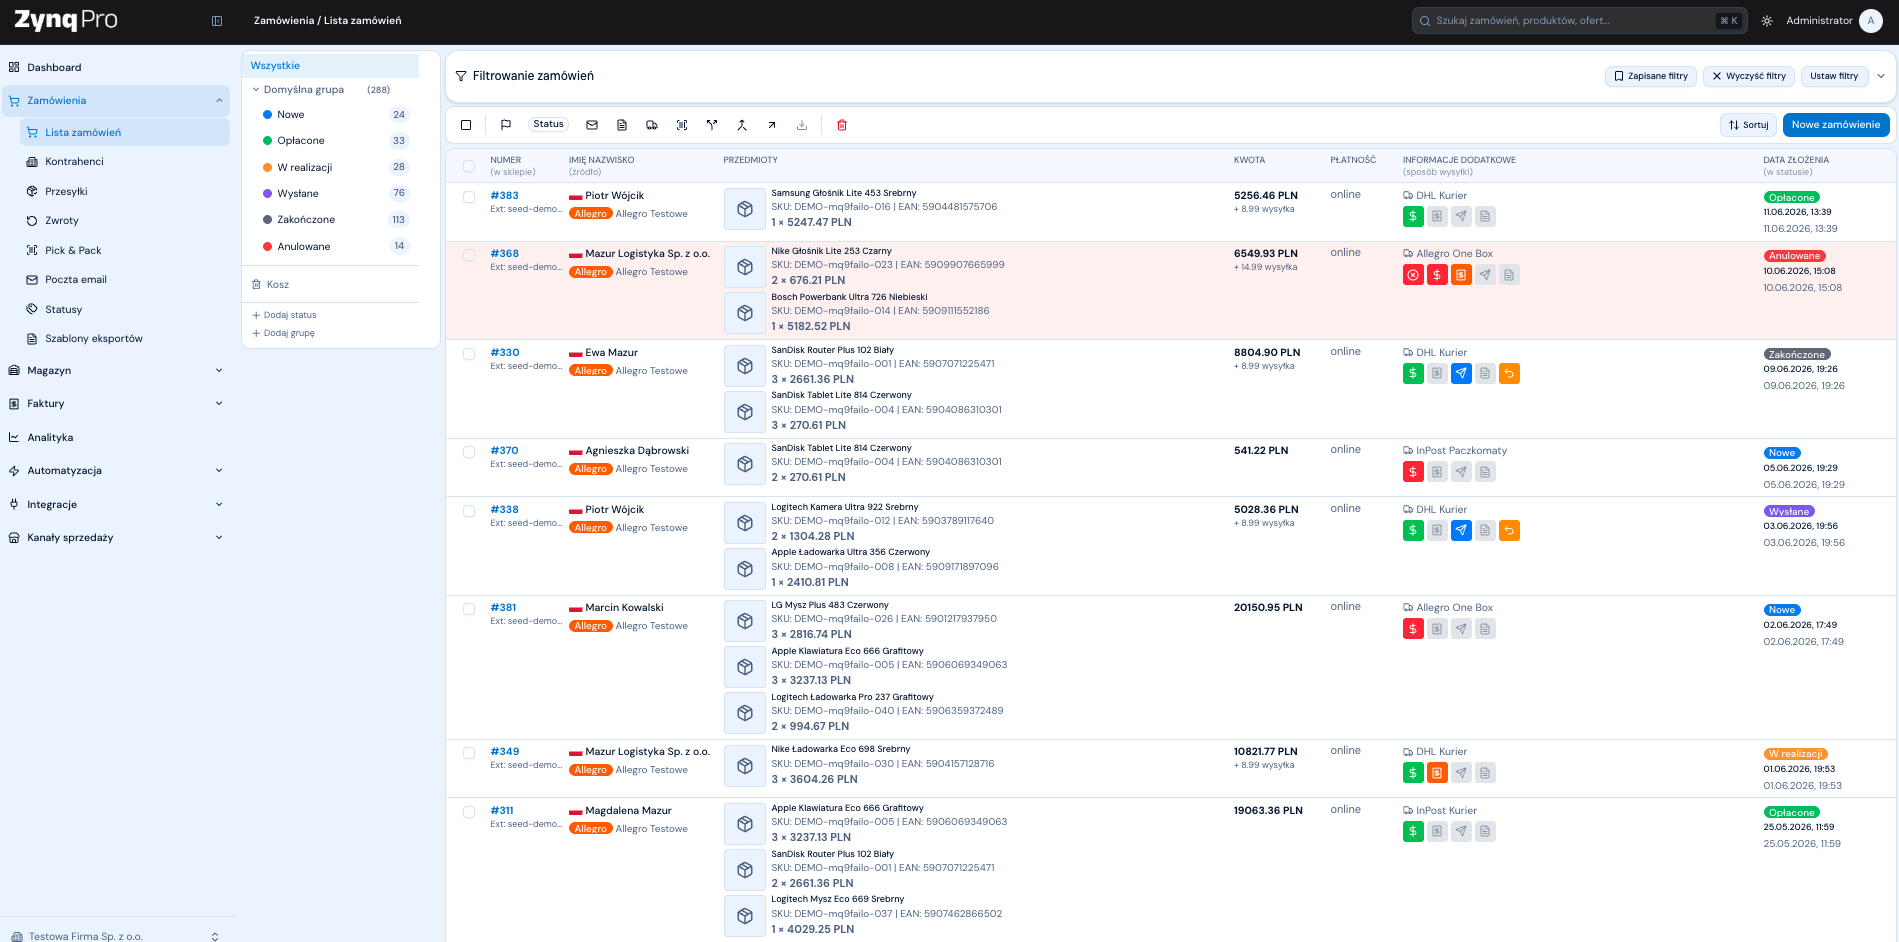Open the Testowa Firma company switcher
This screenshot has width=1899, height=942.
coord(118,936)
